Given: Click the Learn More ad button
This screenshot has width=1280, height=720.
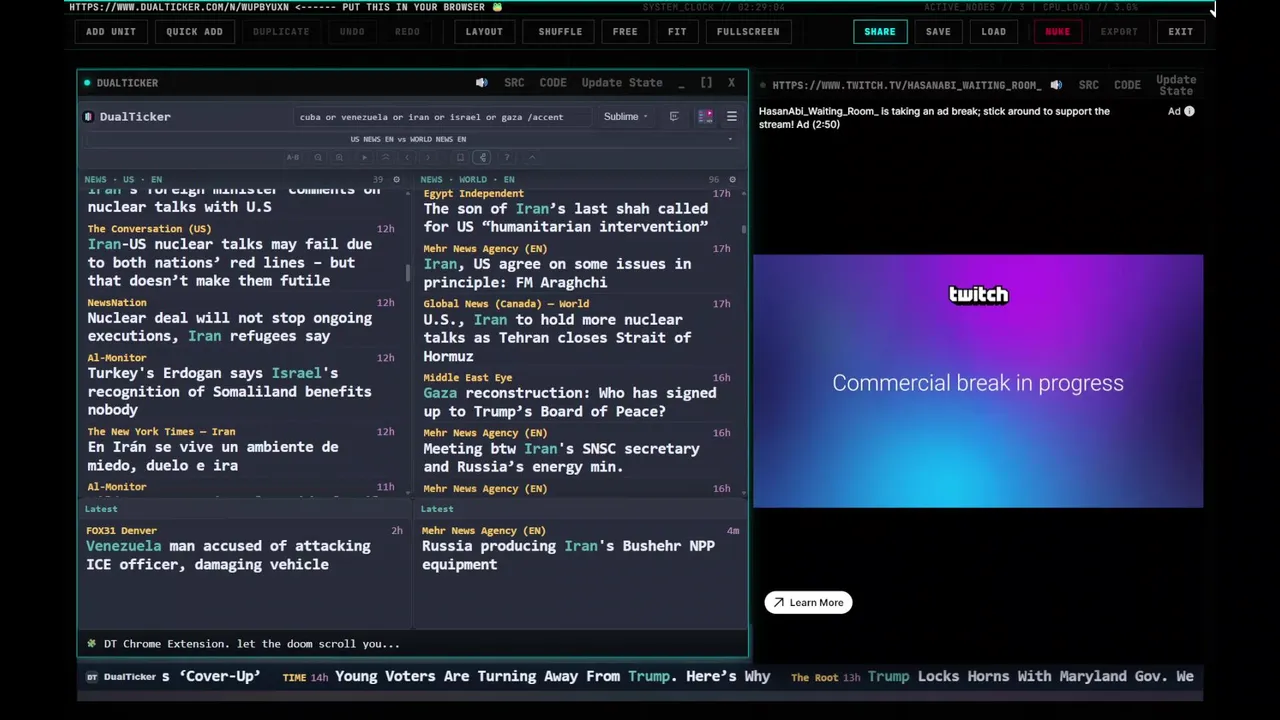Looking at the screenshot, I should pos(808,603).
